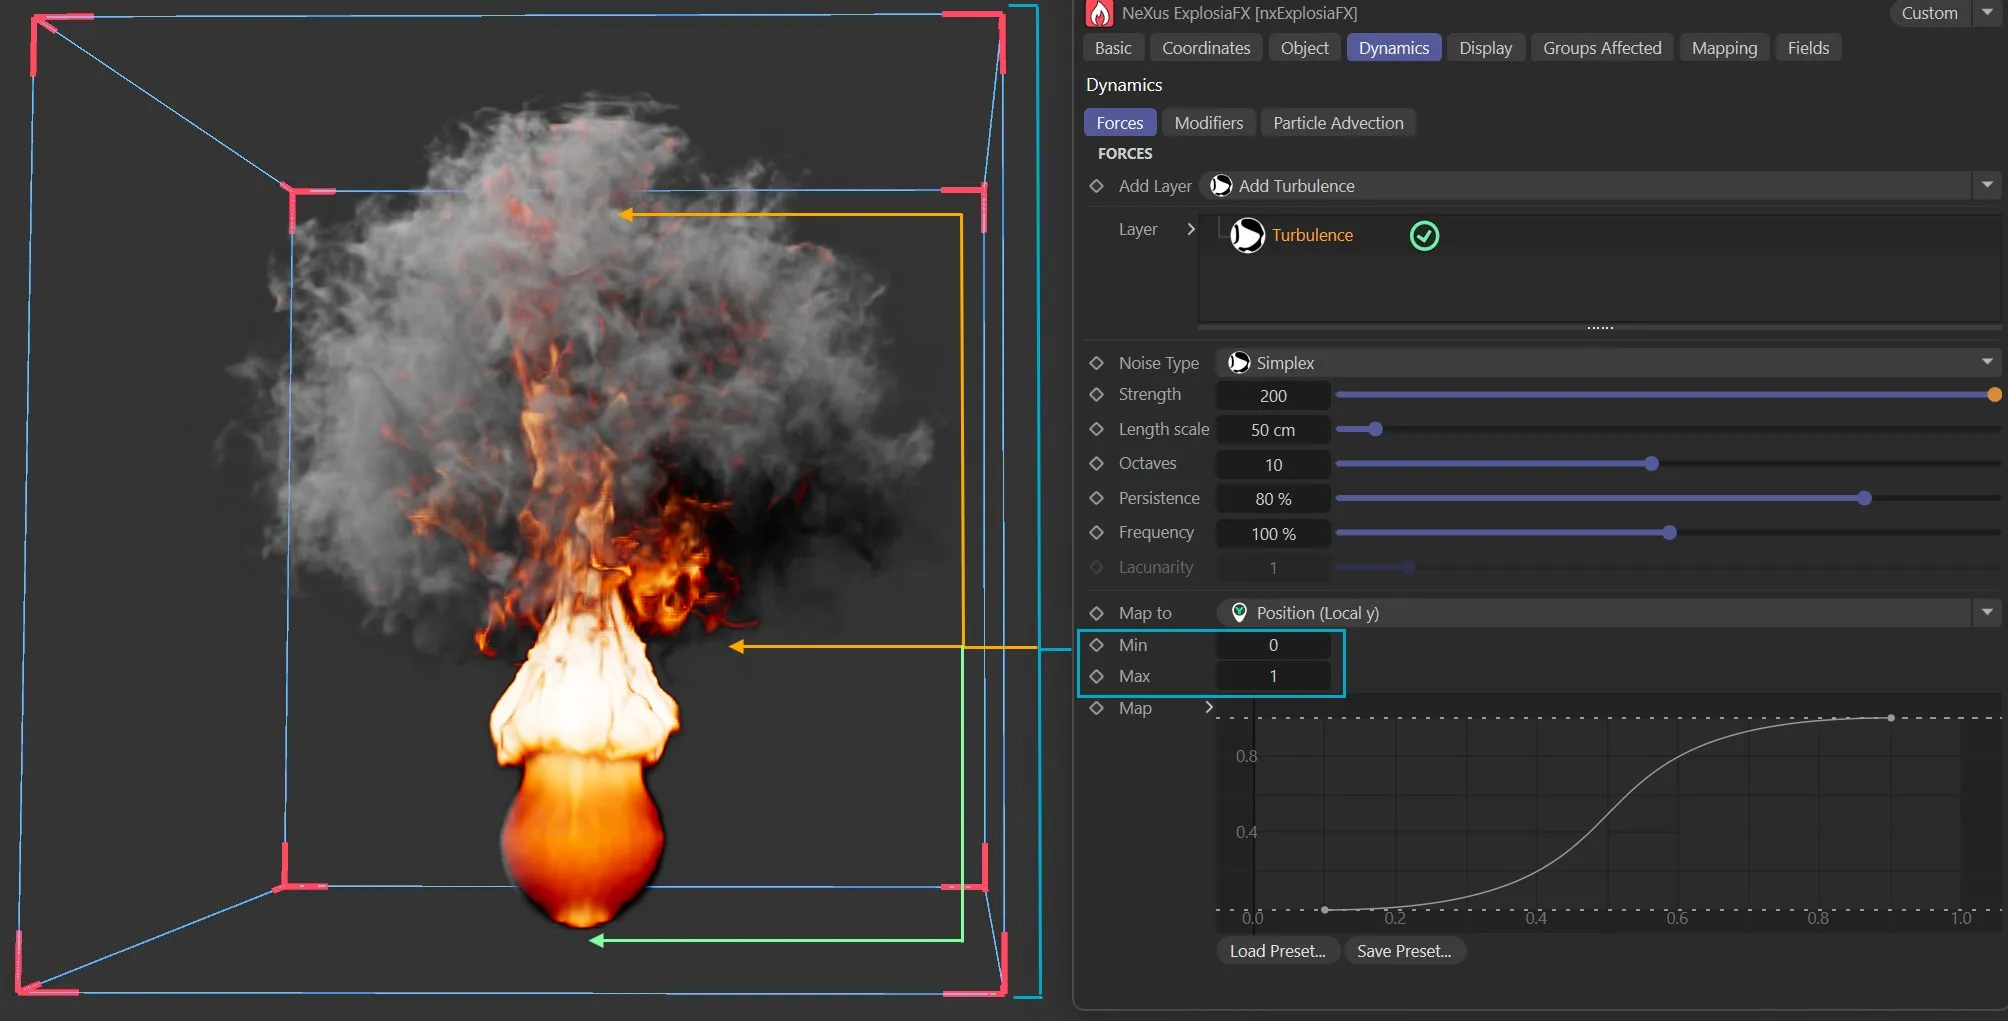Click the keyframe diamond next to Noise Type
The image size is (2008, 1021).
(1096, 362)
